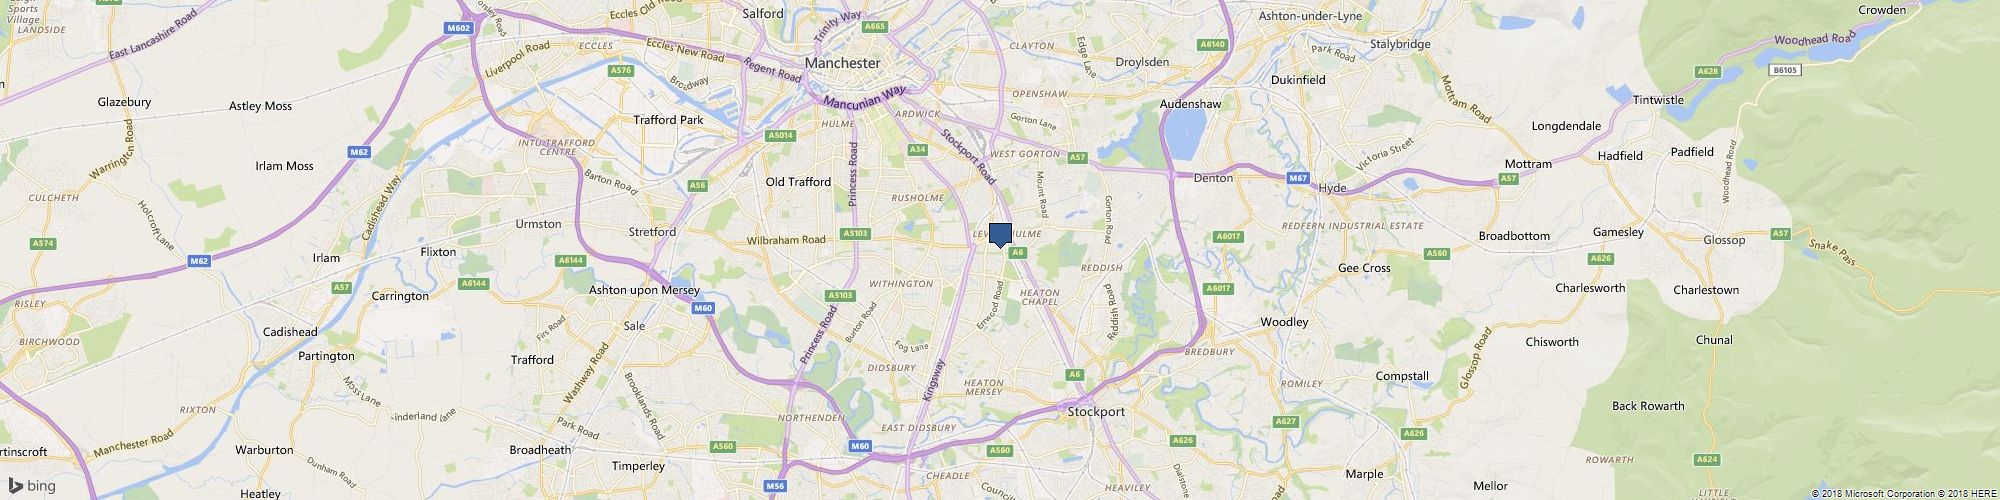Click the Warburton village label
The height and width of the screenshot is (500, 2000).
(x=265, y=450)
